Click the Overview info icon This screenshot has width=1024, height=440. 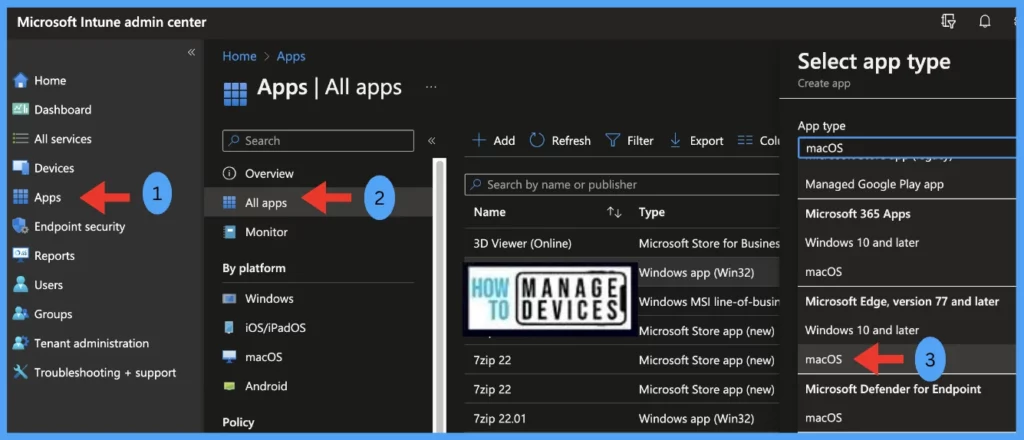click(x=229, y=174)
